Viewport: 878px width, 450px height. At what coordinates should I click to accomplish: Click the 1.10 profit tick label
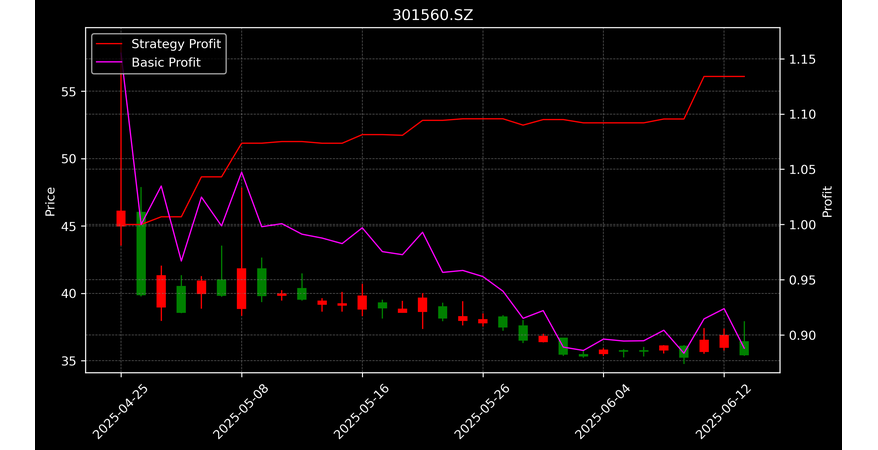802,115
